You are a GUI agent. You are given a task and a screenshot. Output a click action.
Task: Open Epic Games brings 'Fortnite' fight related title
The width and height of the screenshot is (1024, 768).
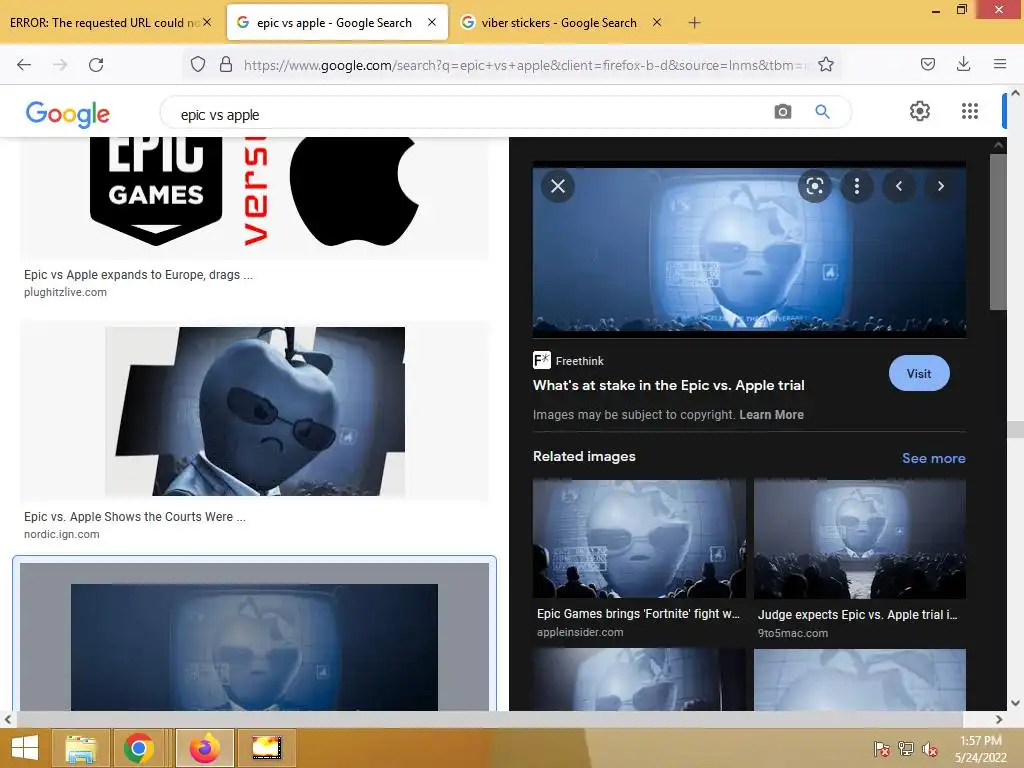(x=638, y=614)
